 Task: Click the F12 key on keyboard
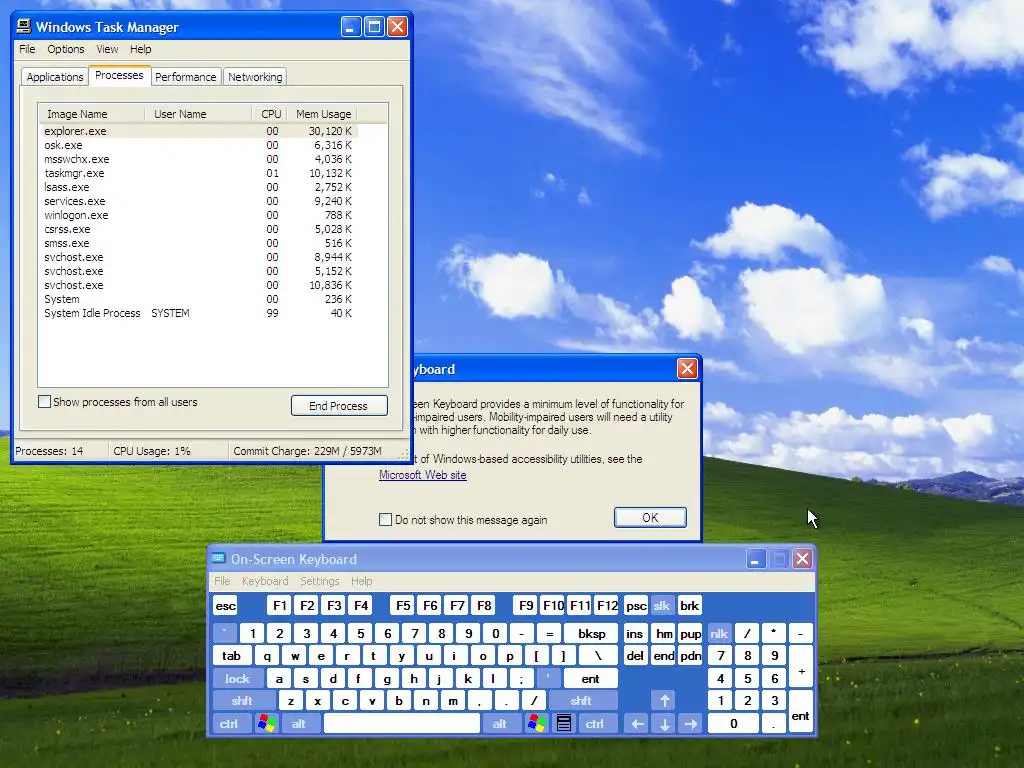(607, 605)
